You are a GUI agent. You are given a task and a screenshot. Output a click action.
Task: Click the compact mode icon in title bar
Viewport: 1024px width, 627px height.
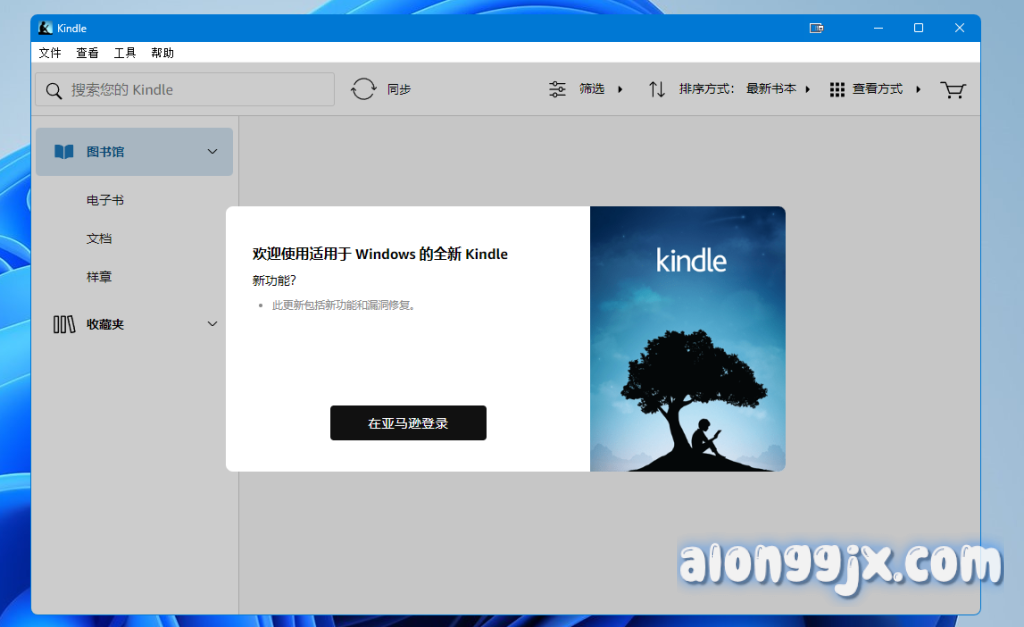point(817,28)
